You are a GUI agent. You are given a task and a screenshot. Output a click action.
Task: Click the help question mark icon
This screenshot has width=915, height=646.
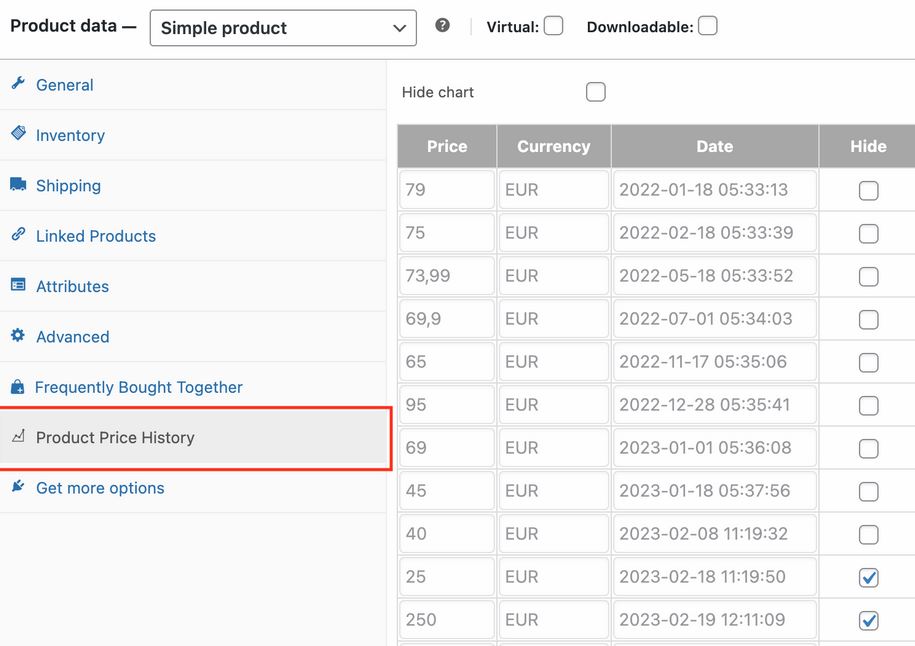[442, 25]
